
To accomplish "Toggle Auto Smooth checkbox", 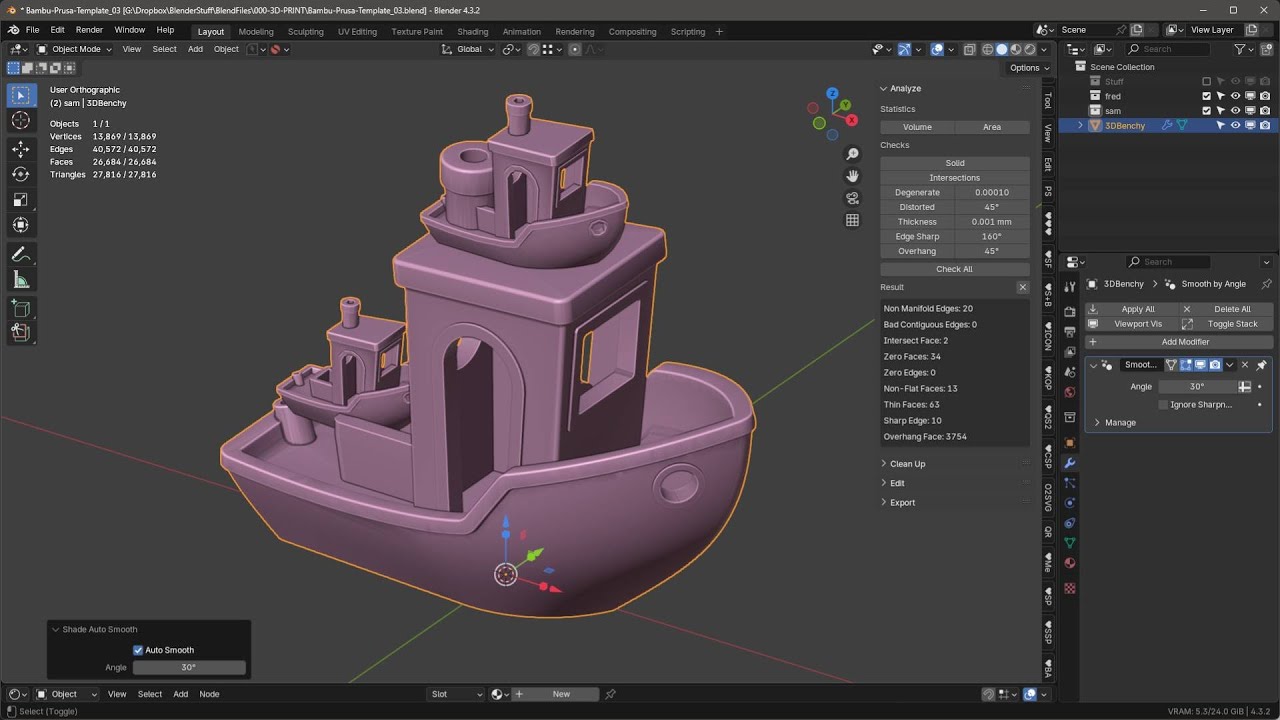I will coord(138,650).
